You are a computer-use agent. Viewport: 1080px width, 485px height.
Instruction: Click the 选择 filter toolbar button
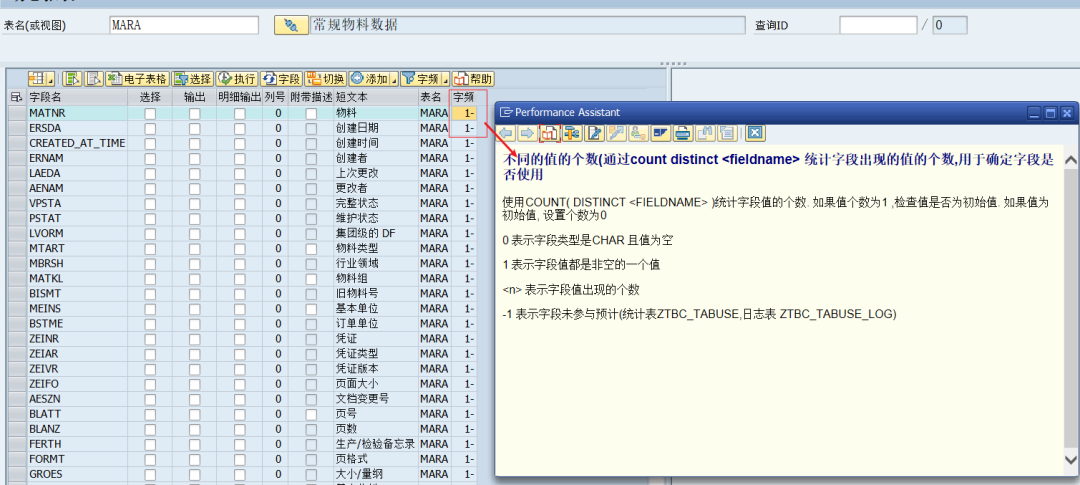[x=192, y=79]
